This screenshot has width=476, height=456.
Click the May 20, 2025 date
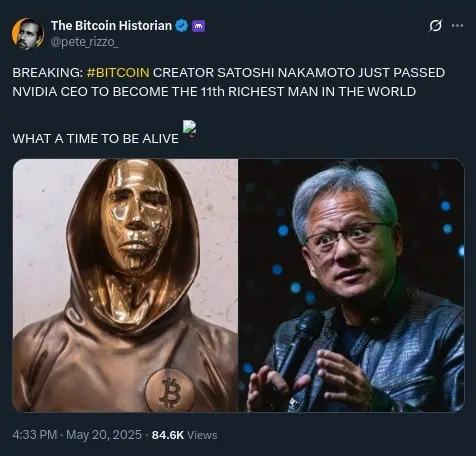(x=104, y=435)
